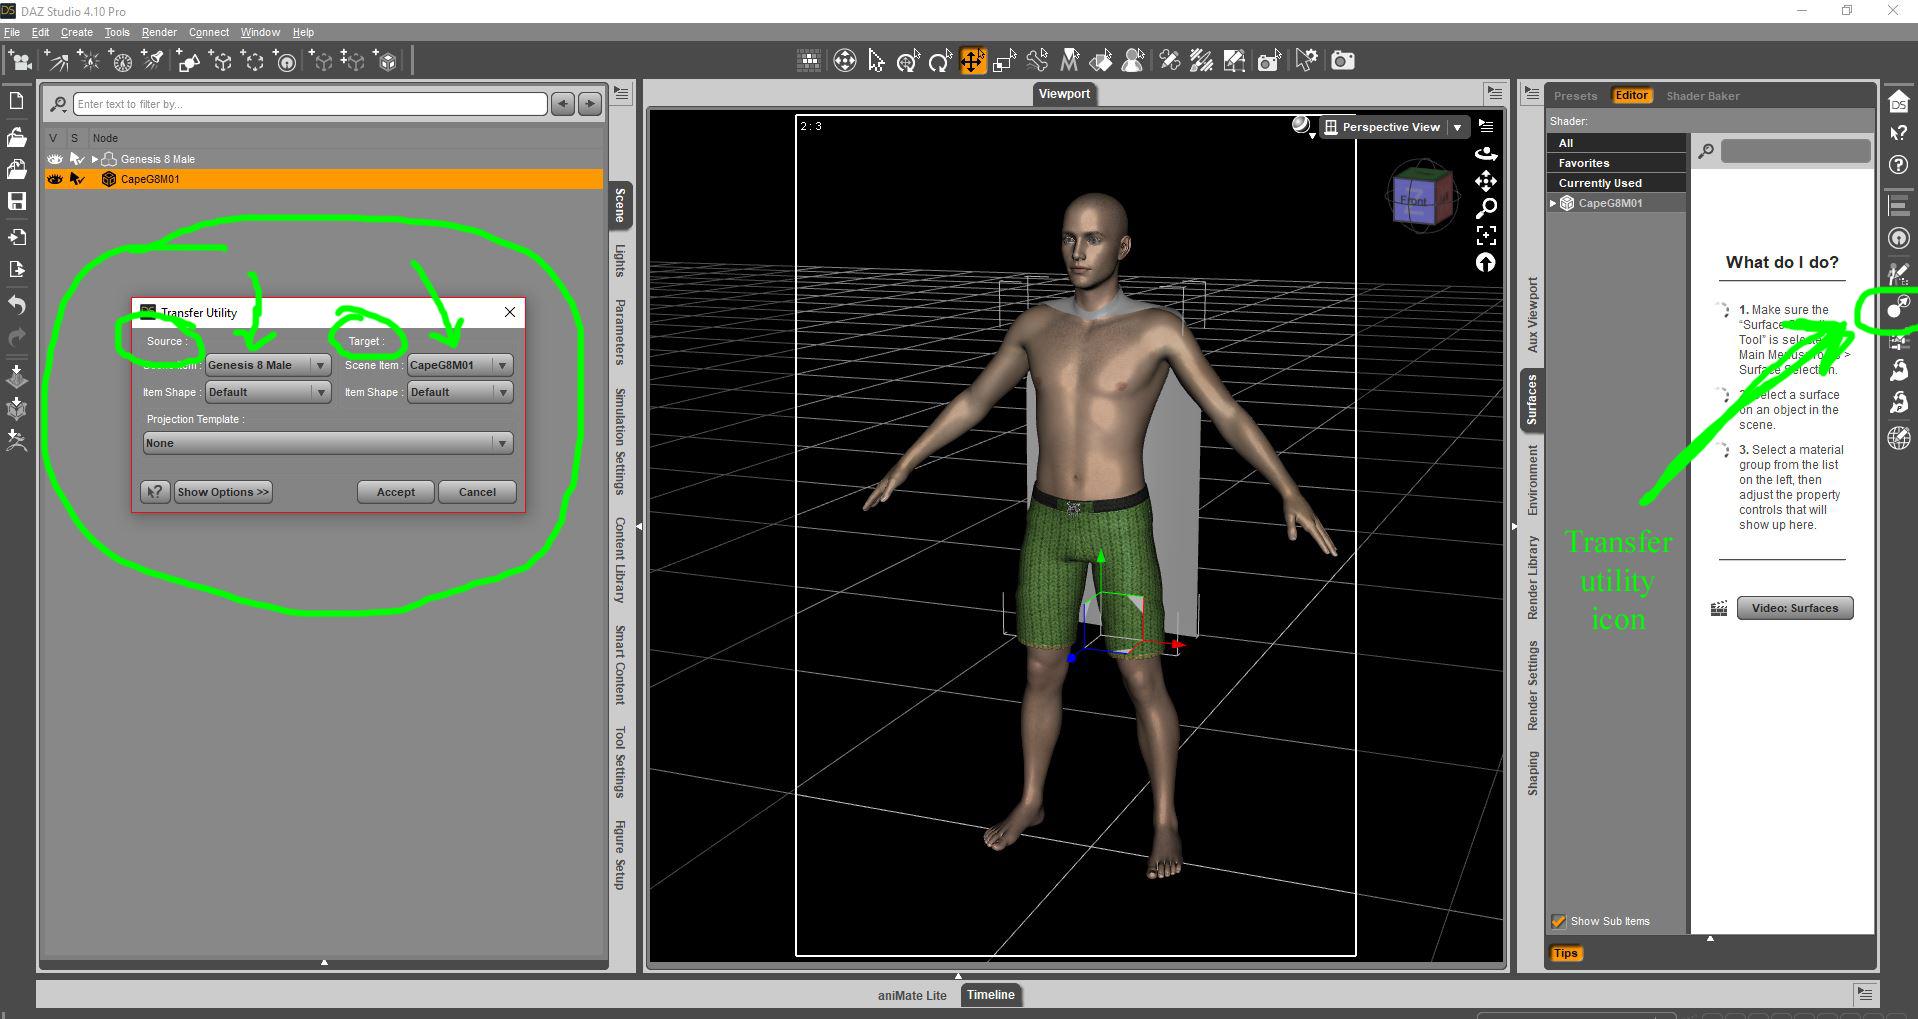Viewport: 1918px width, 1019px height.
Task: Click the DS home icon in right sidebar
Action: (1898, 101)
